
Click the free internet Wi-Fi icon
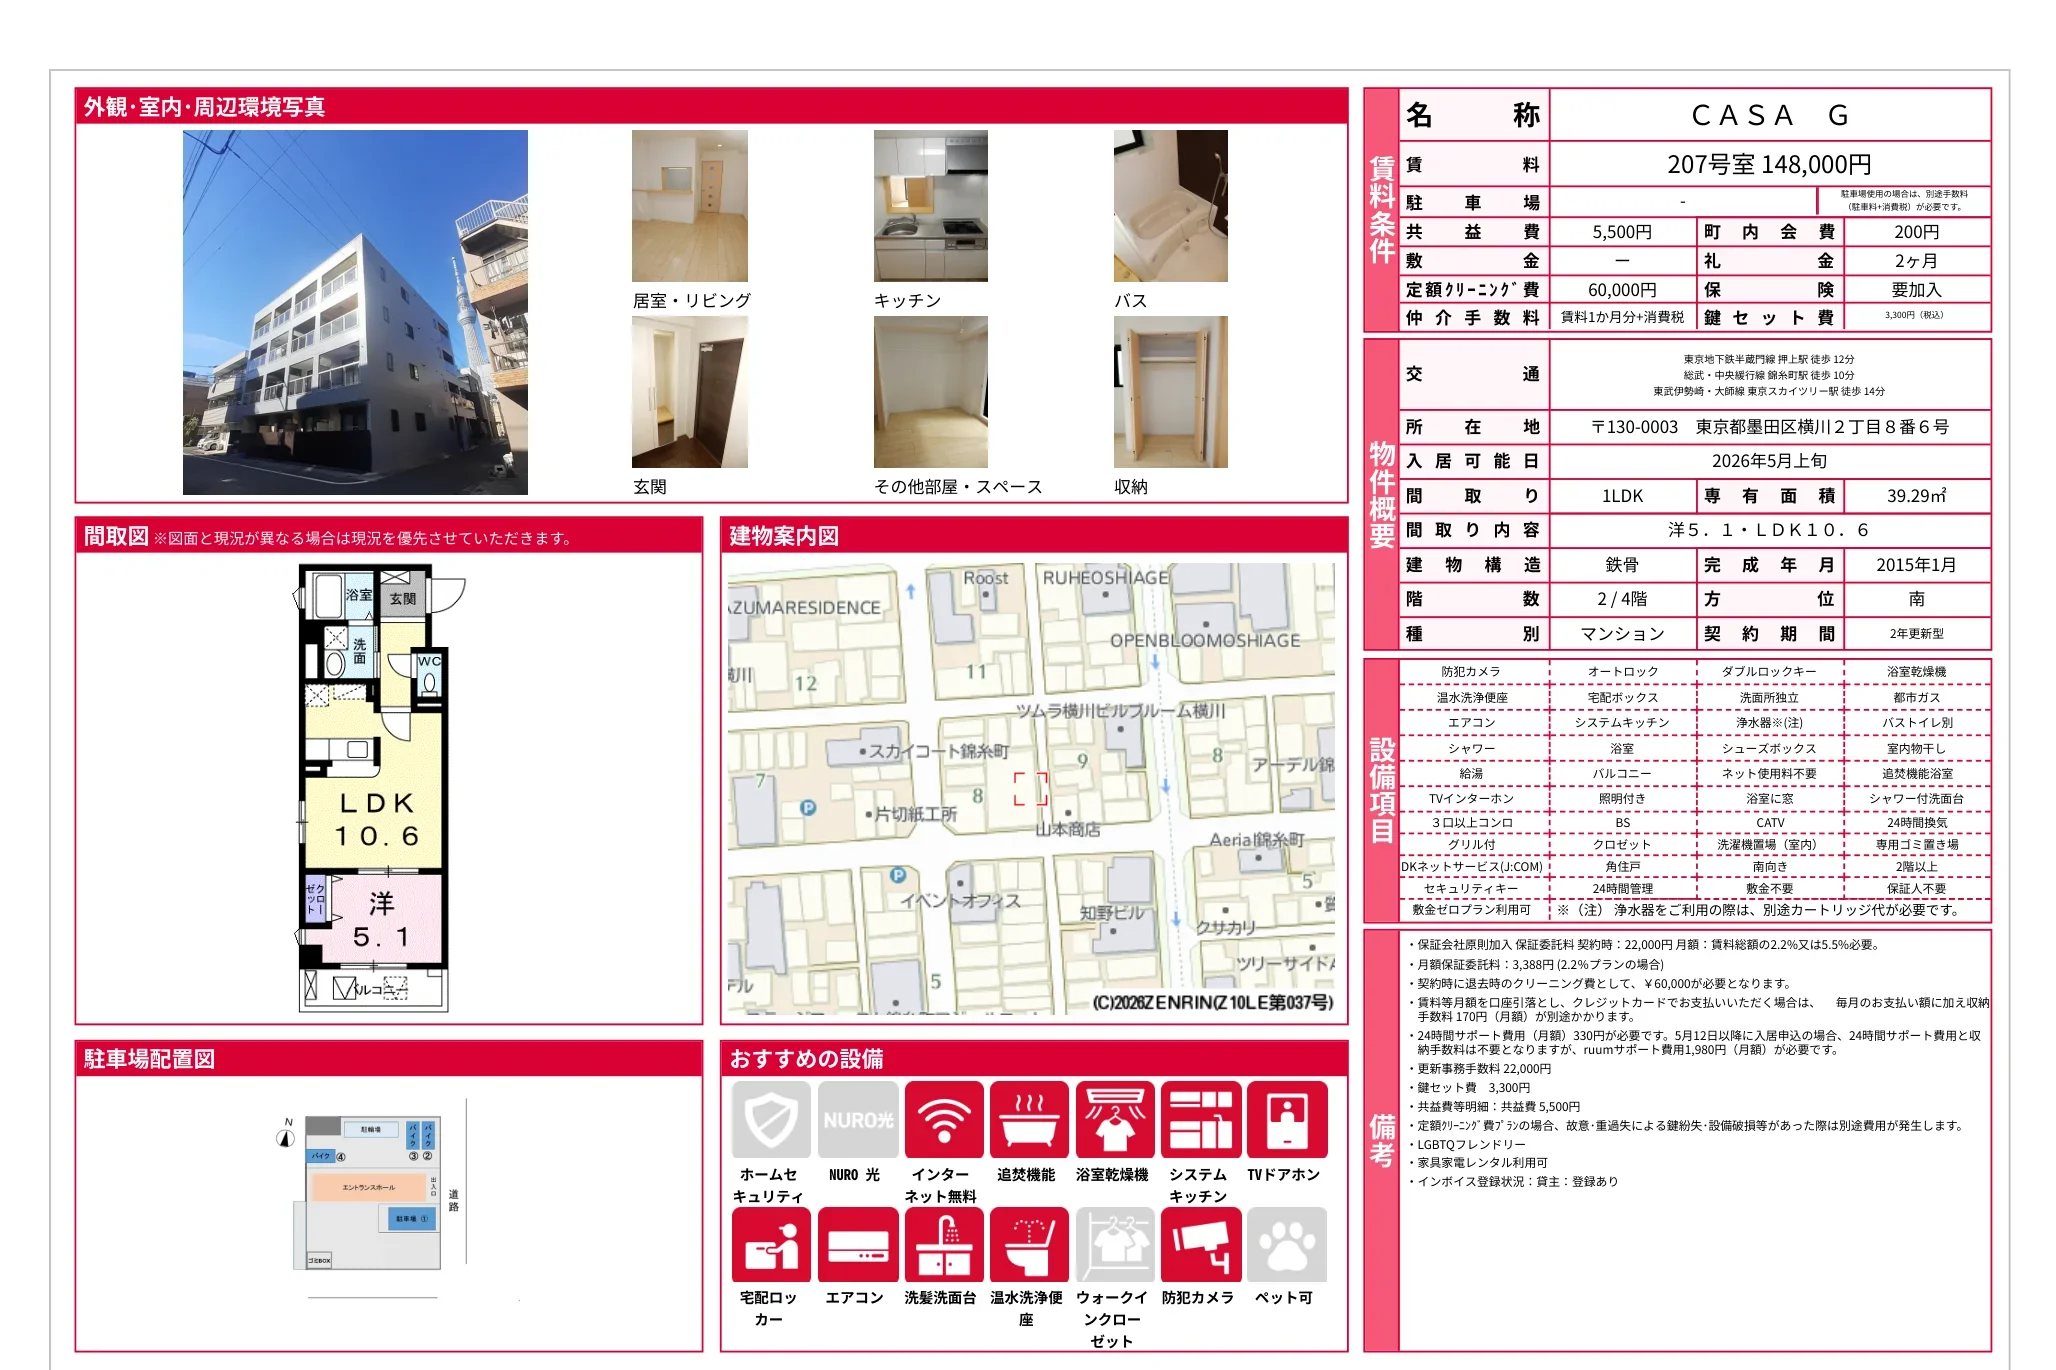943,1120
